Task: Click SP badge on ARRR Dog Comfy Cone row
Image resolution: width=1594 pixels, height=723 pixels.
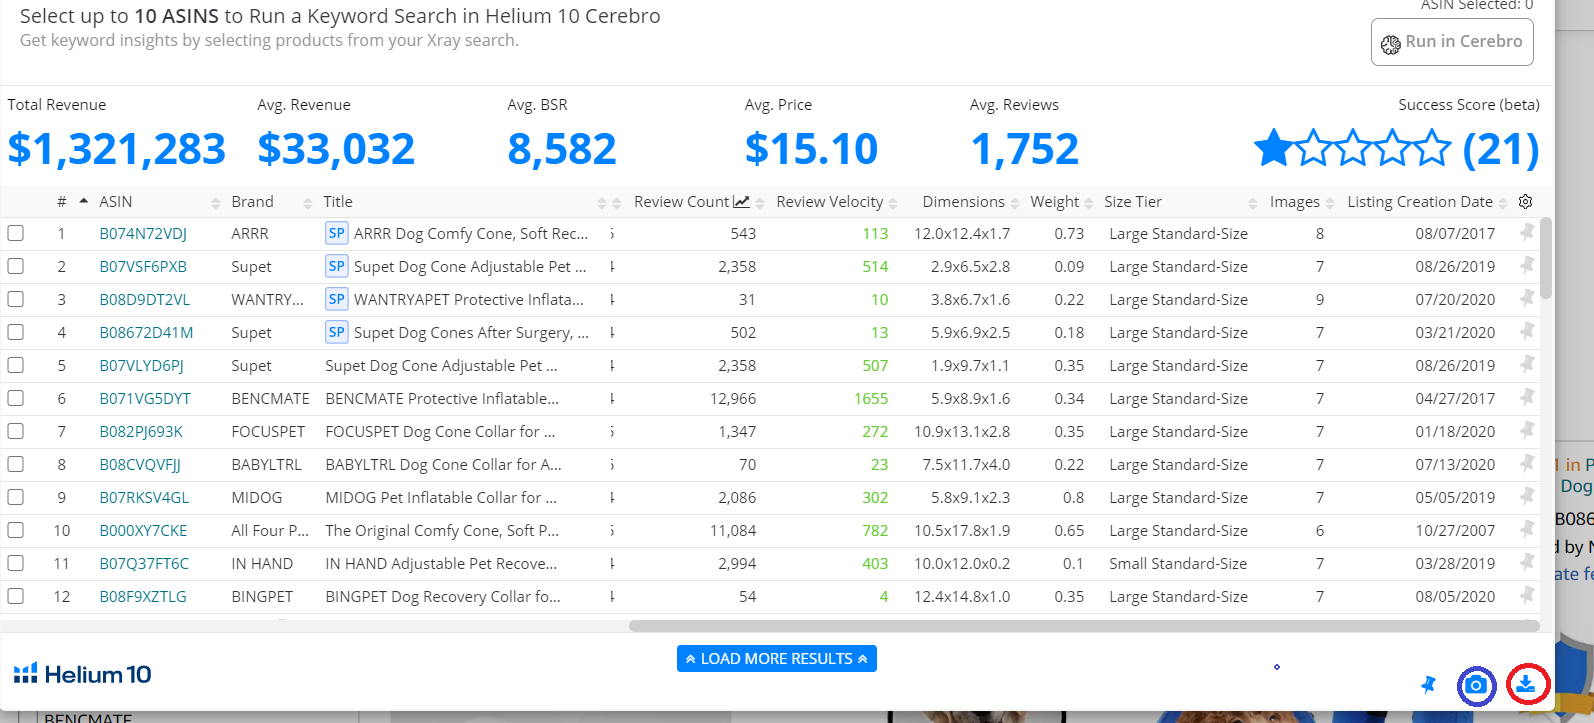Action: tap(336, 233)
